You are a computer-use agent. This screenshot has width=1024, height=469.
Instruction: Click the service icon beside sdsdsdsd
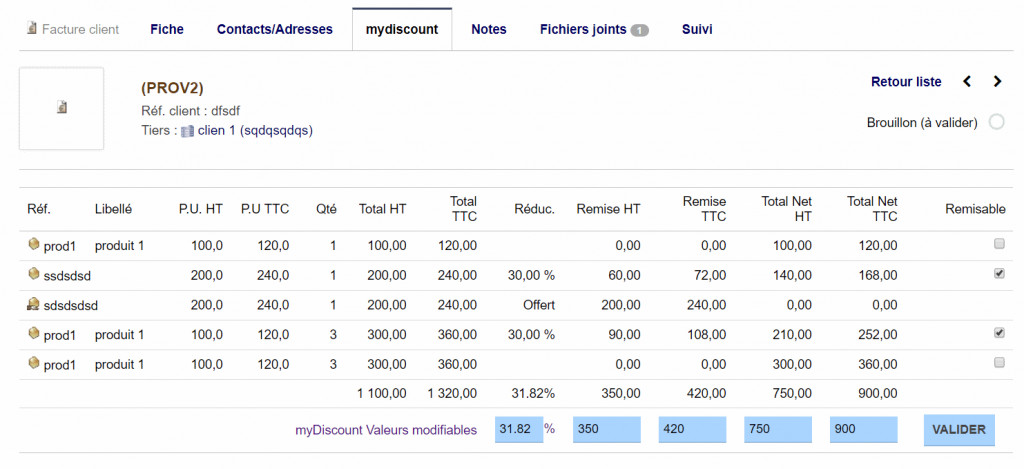coord(34,304)
